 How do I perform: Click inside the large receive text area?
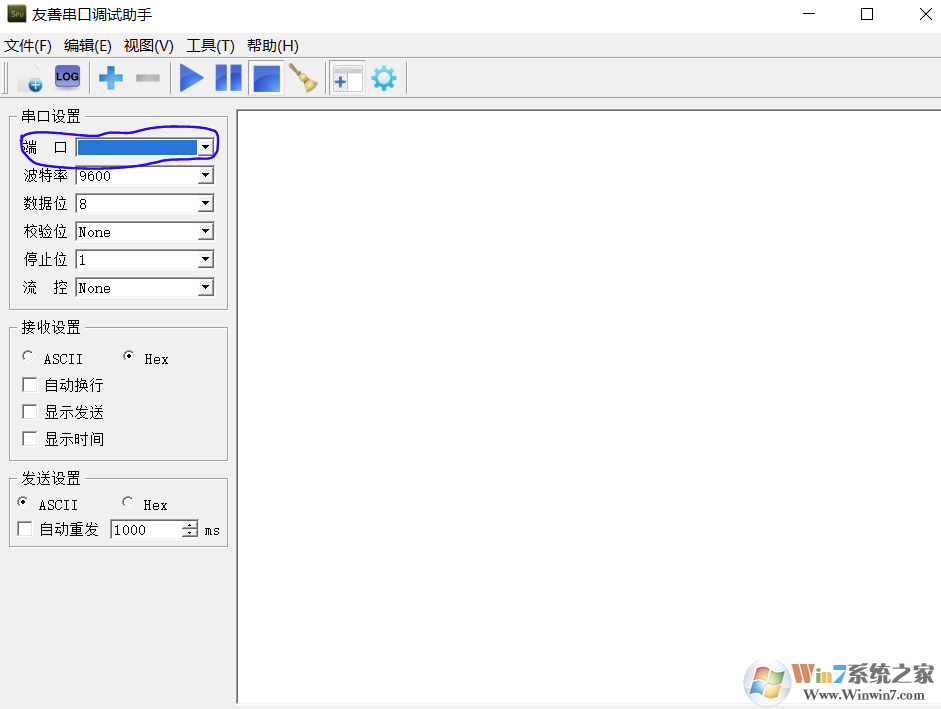pyautogui.click(x=588, y=400)
